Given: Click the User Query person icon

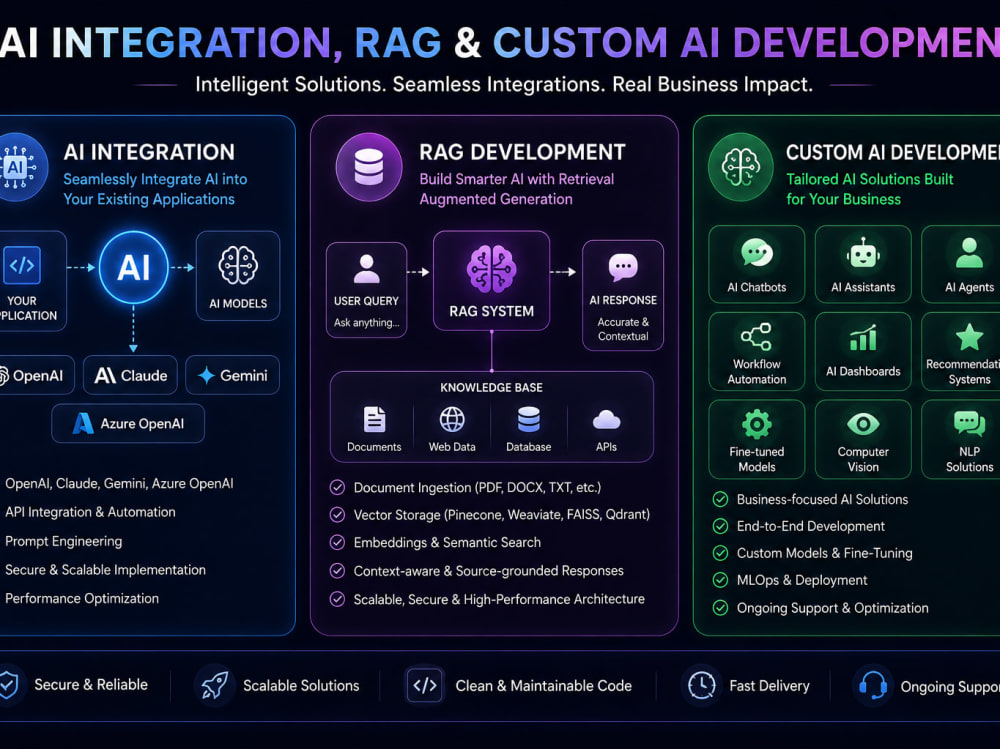Looking at the screenshot, I should (367, 269).
